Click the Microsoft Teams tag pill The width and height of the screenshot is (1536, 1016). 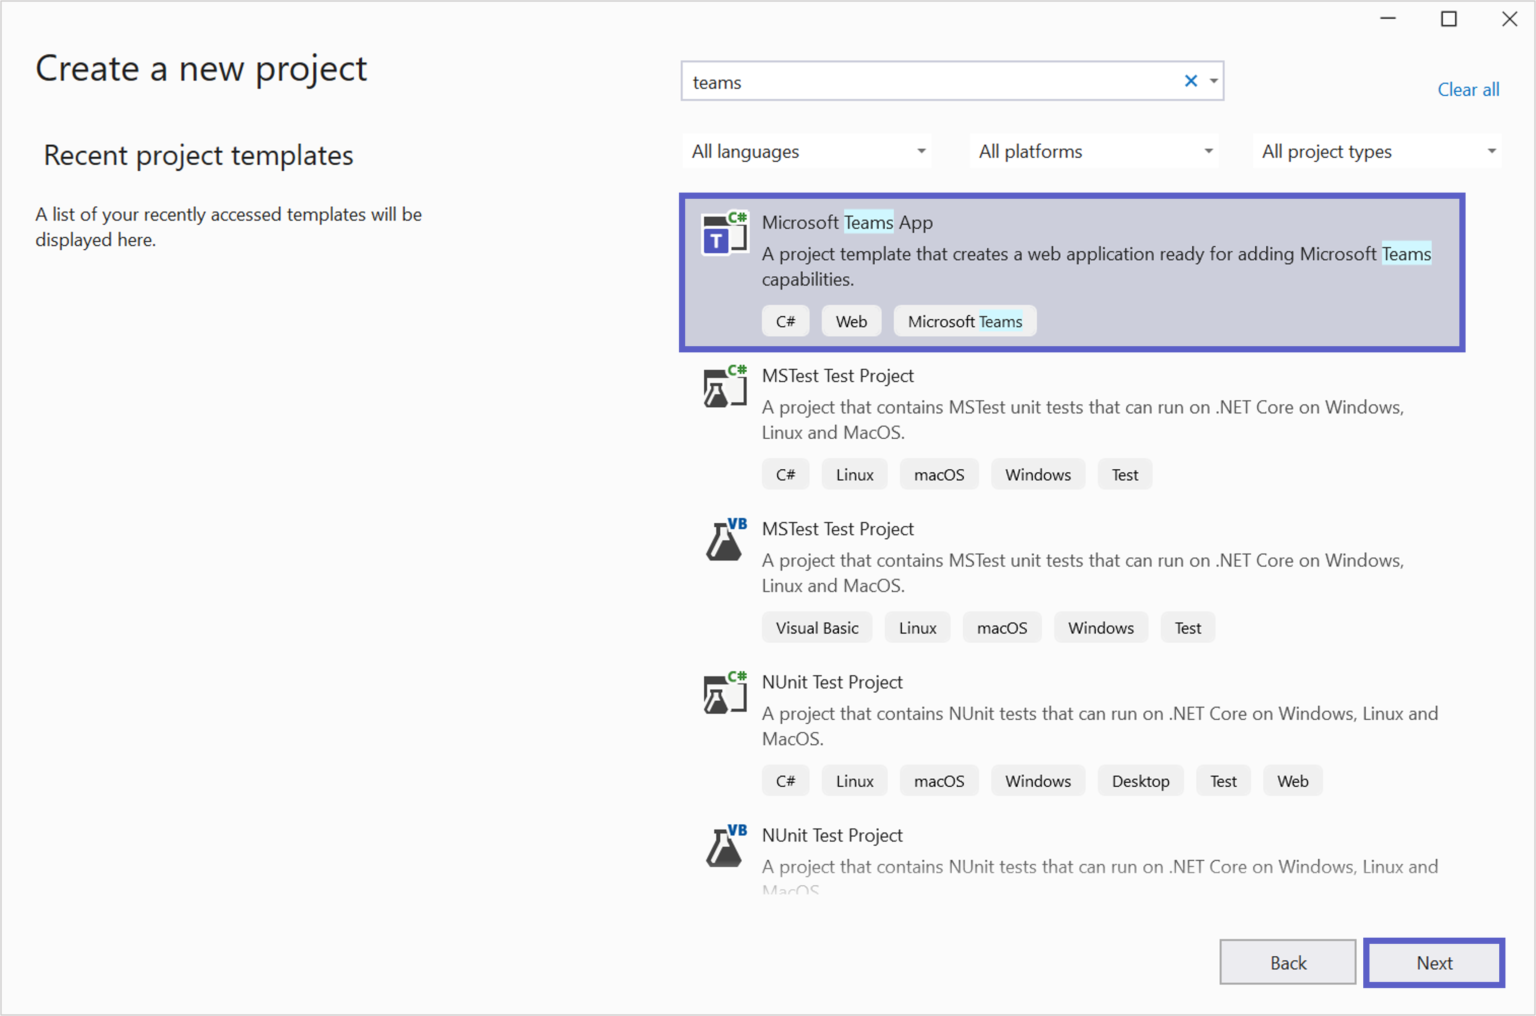tap(964, 320)
